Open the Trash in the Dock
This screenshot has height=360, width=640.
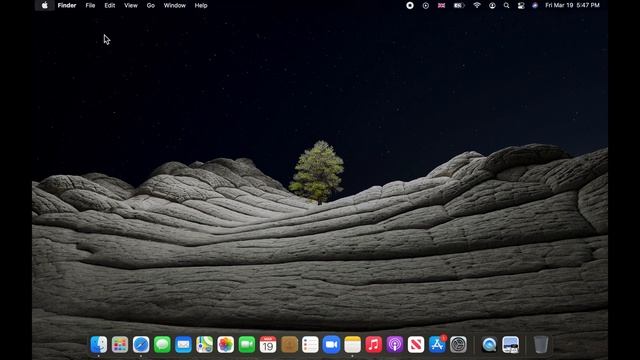tap(541, 344)
